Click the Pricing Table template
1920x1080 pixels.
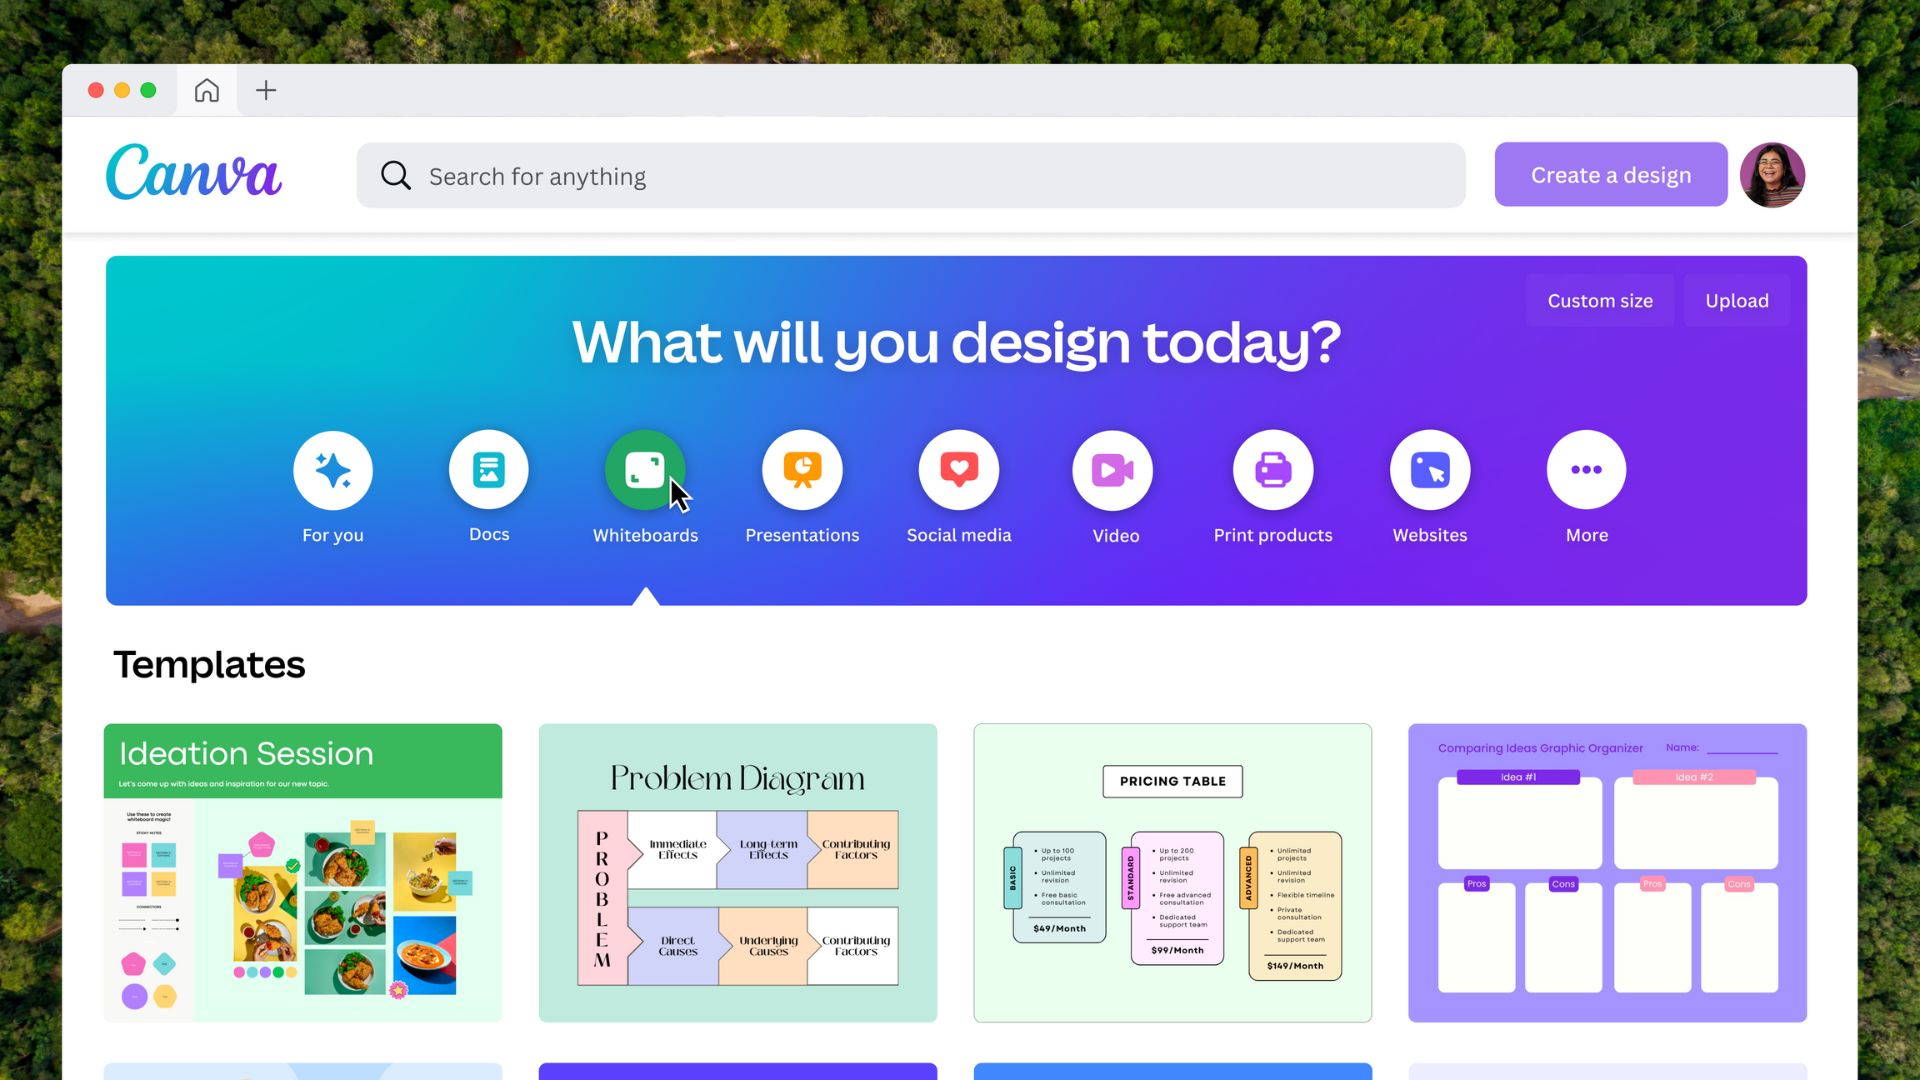coord(1172,873)
